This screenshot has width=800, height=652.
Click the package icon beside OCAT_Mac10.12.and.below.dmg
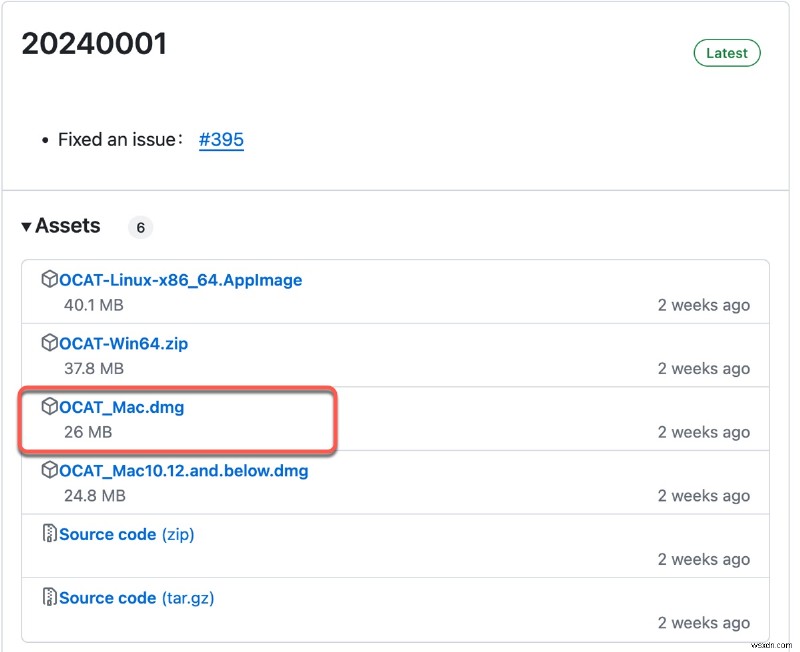coord(49,470)
